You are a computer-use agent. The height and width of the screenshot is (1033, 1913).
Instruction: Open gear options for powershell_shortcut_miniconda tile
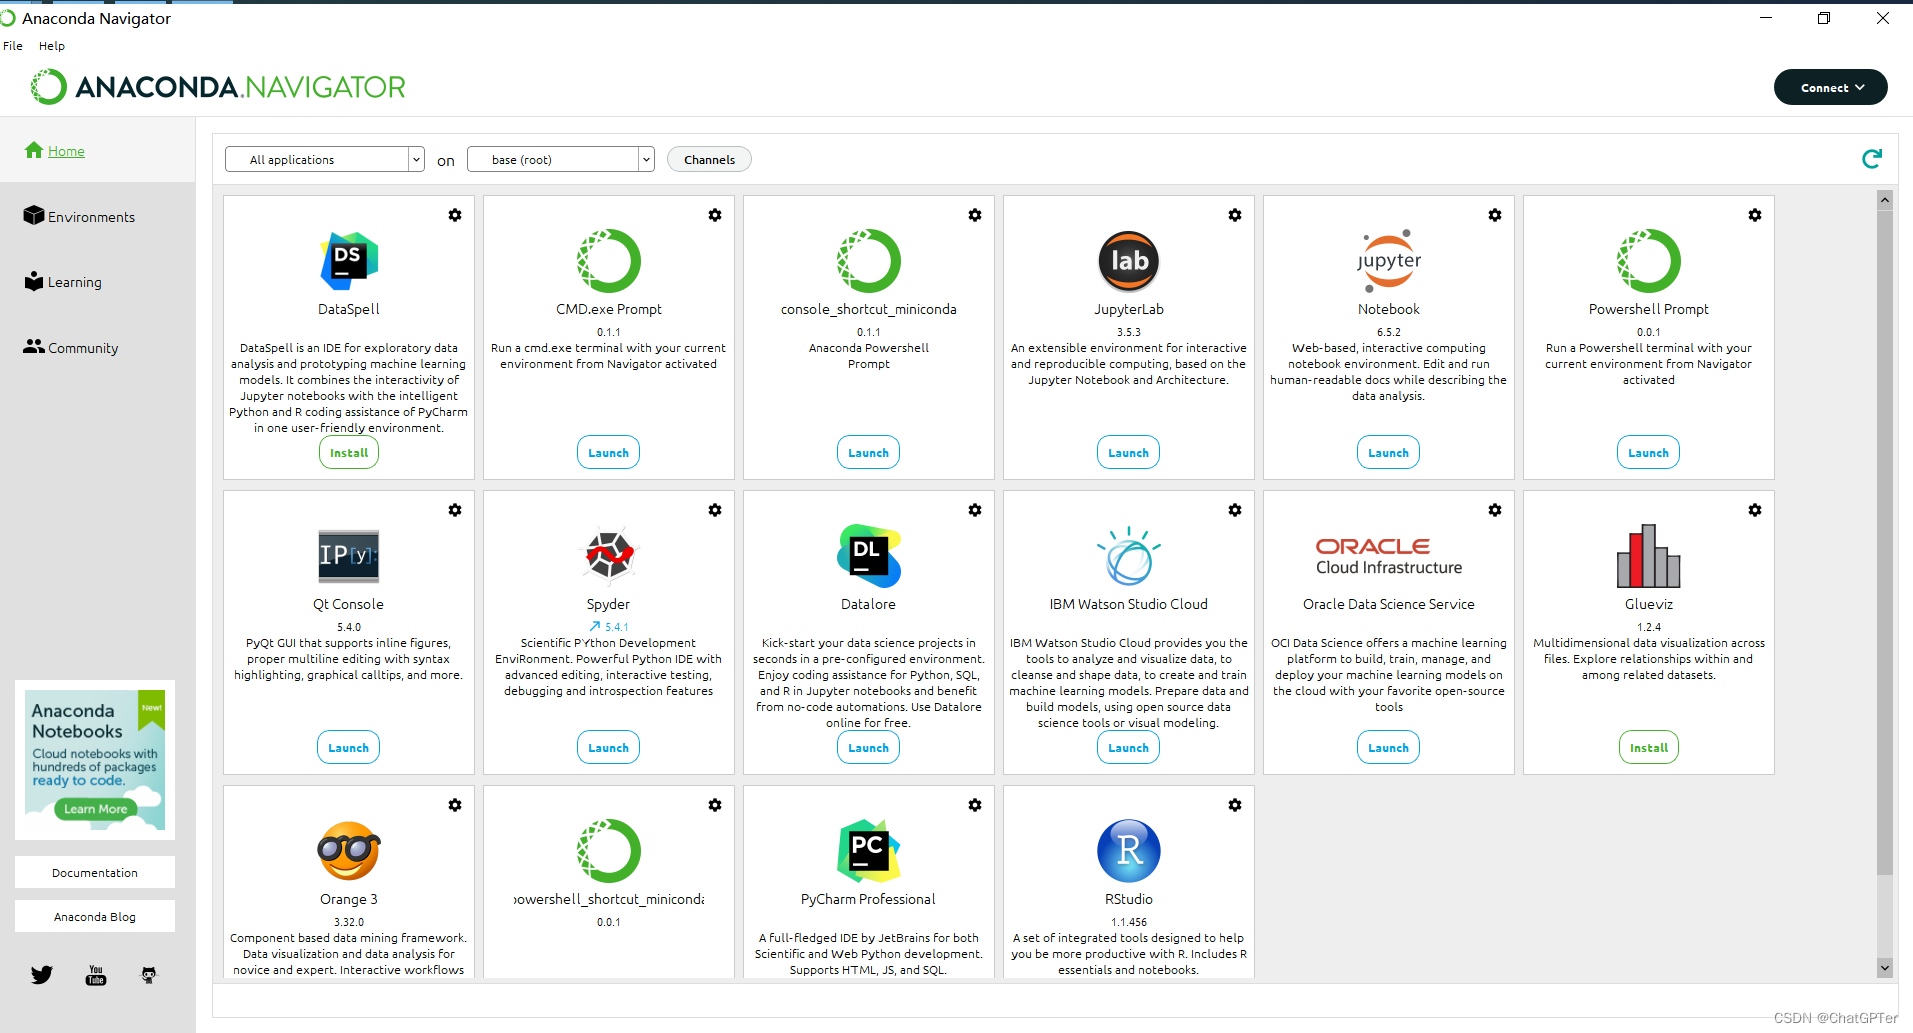[x=715, y=805]
